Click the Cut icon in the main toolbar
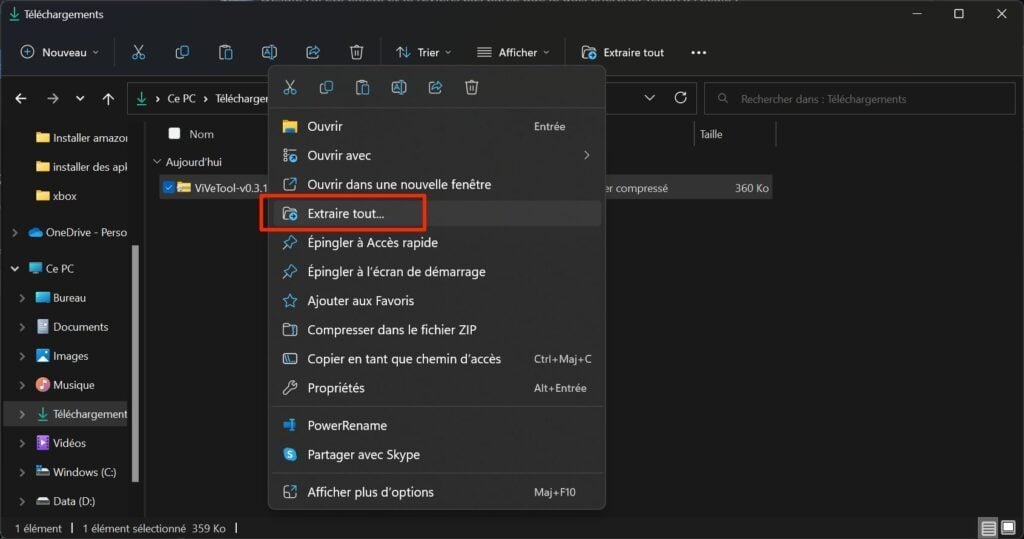The height and width of the screenshot is (539, 1024). (138, 52)
